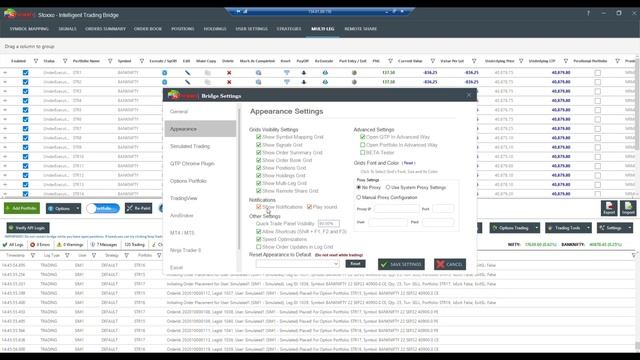This screenshot has width=640, height=360.
Task: Click the PayOff icon in STR2 row
Action: [x=304, y=82]
